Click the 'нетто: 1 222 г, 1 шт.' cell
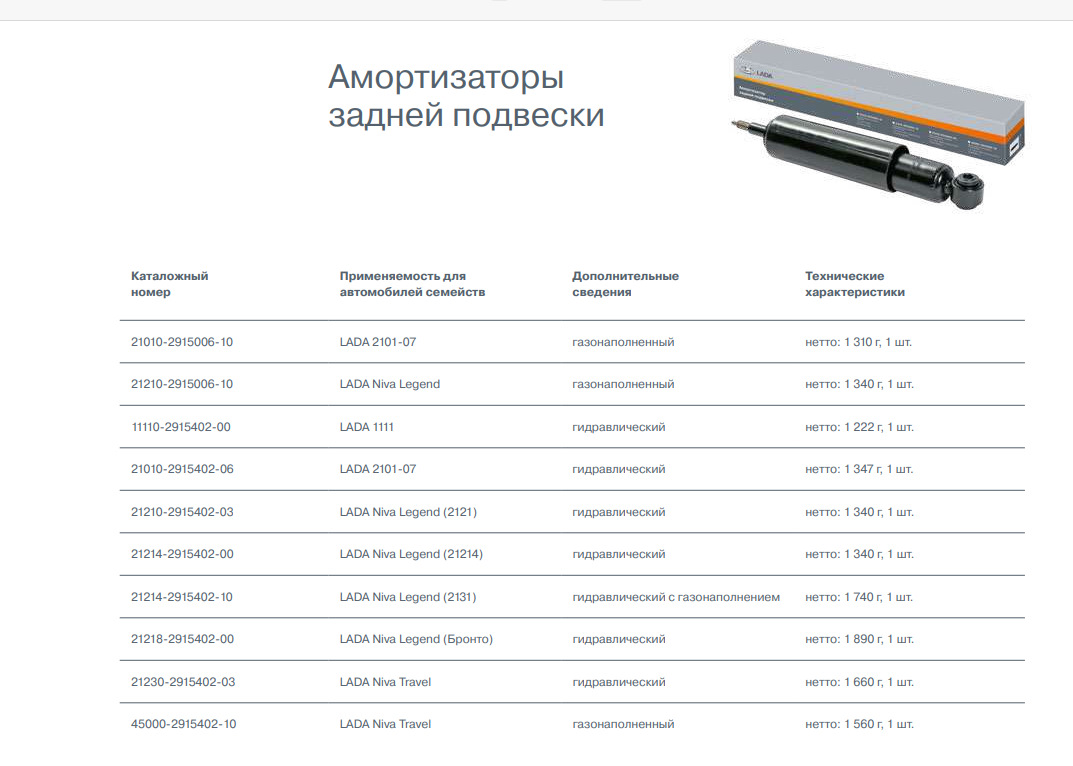 pyautogui.click(x=859, y=427)
